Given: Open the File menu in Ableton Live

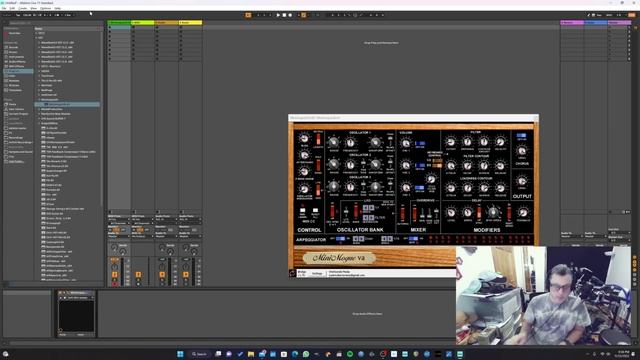Looking at the screenshot, I should click(x=4, y=8).
